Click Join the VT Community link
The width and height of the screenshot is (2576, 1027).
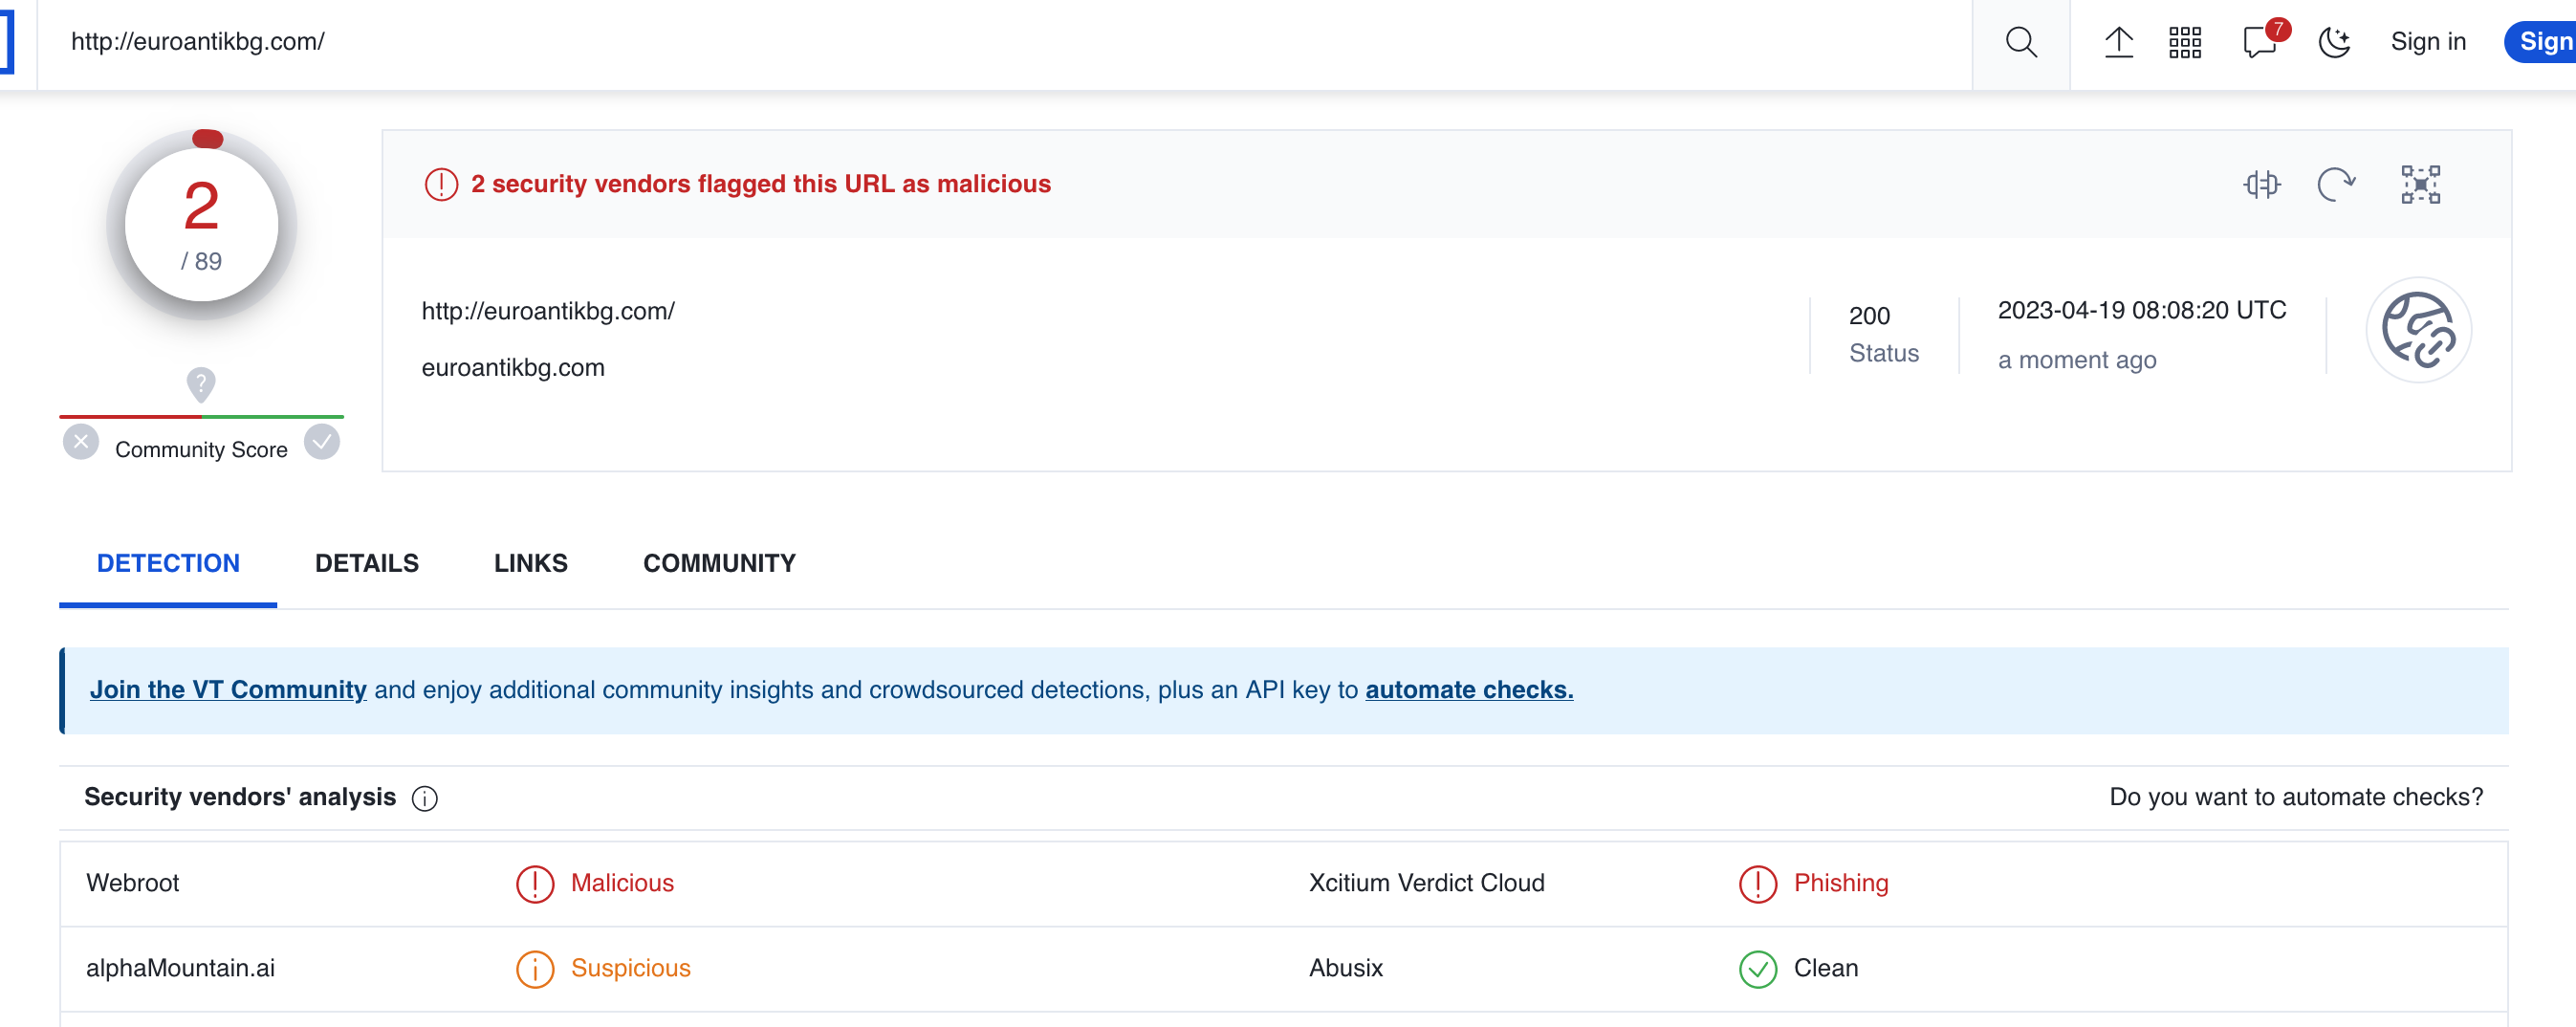pyautogui.click(x=228, y=690)
